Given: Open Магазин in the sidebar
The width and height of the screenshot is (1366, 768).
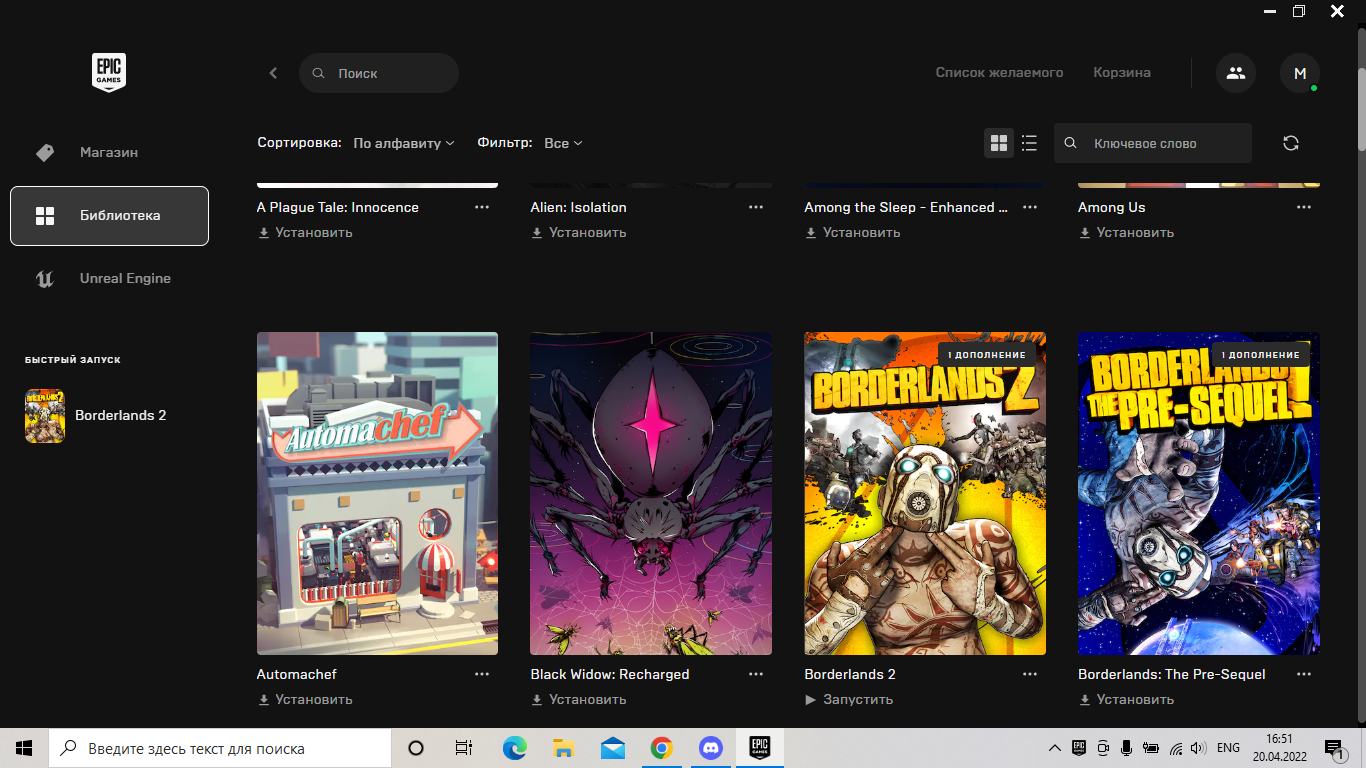Looking at the screenshot, I should point(109,153).
